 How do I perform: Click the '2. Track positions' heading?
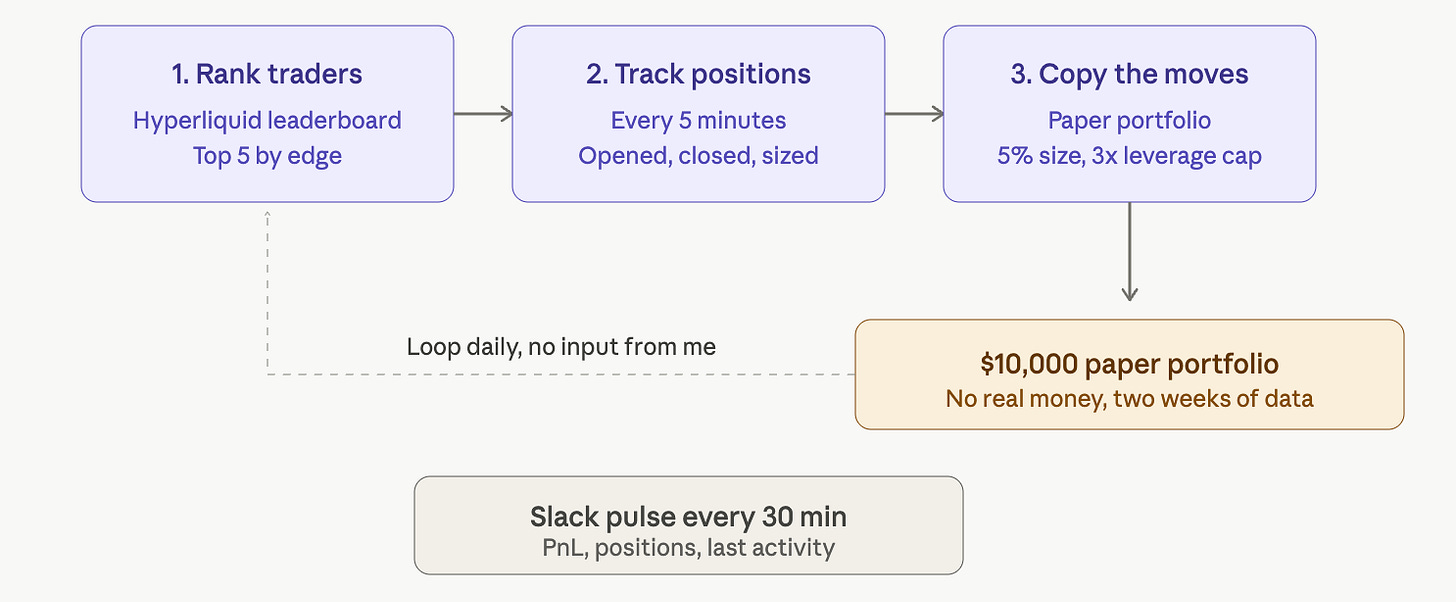click(x=698, y=74)
